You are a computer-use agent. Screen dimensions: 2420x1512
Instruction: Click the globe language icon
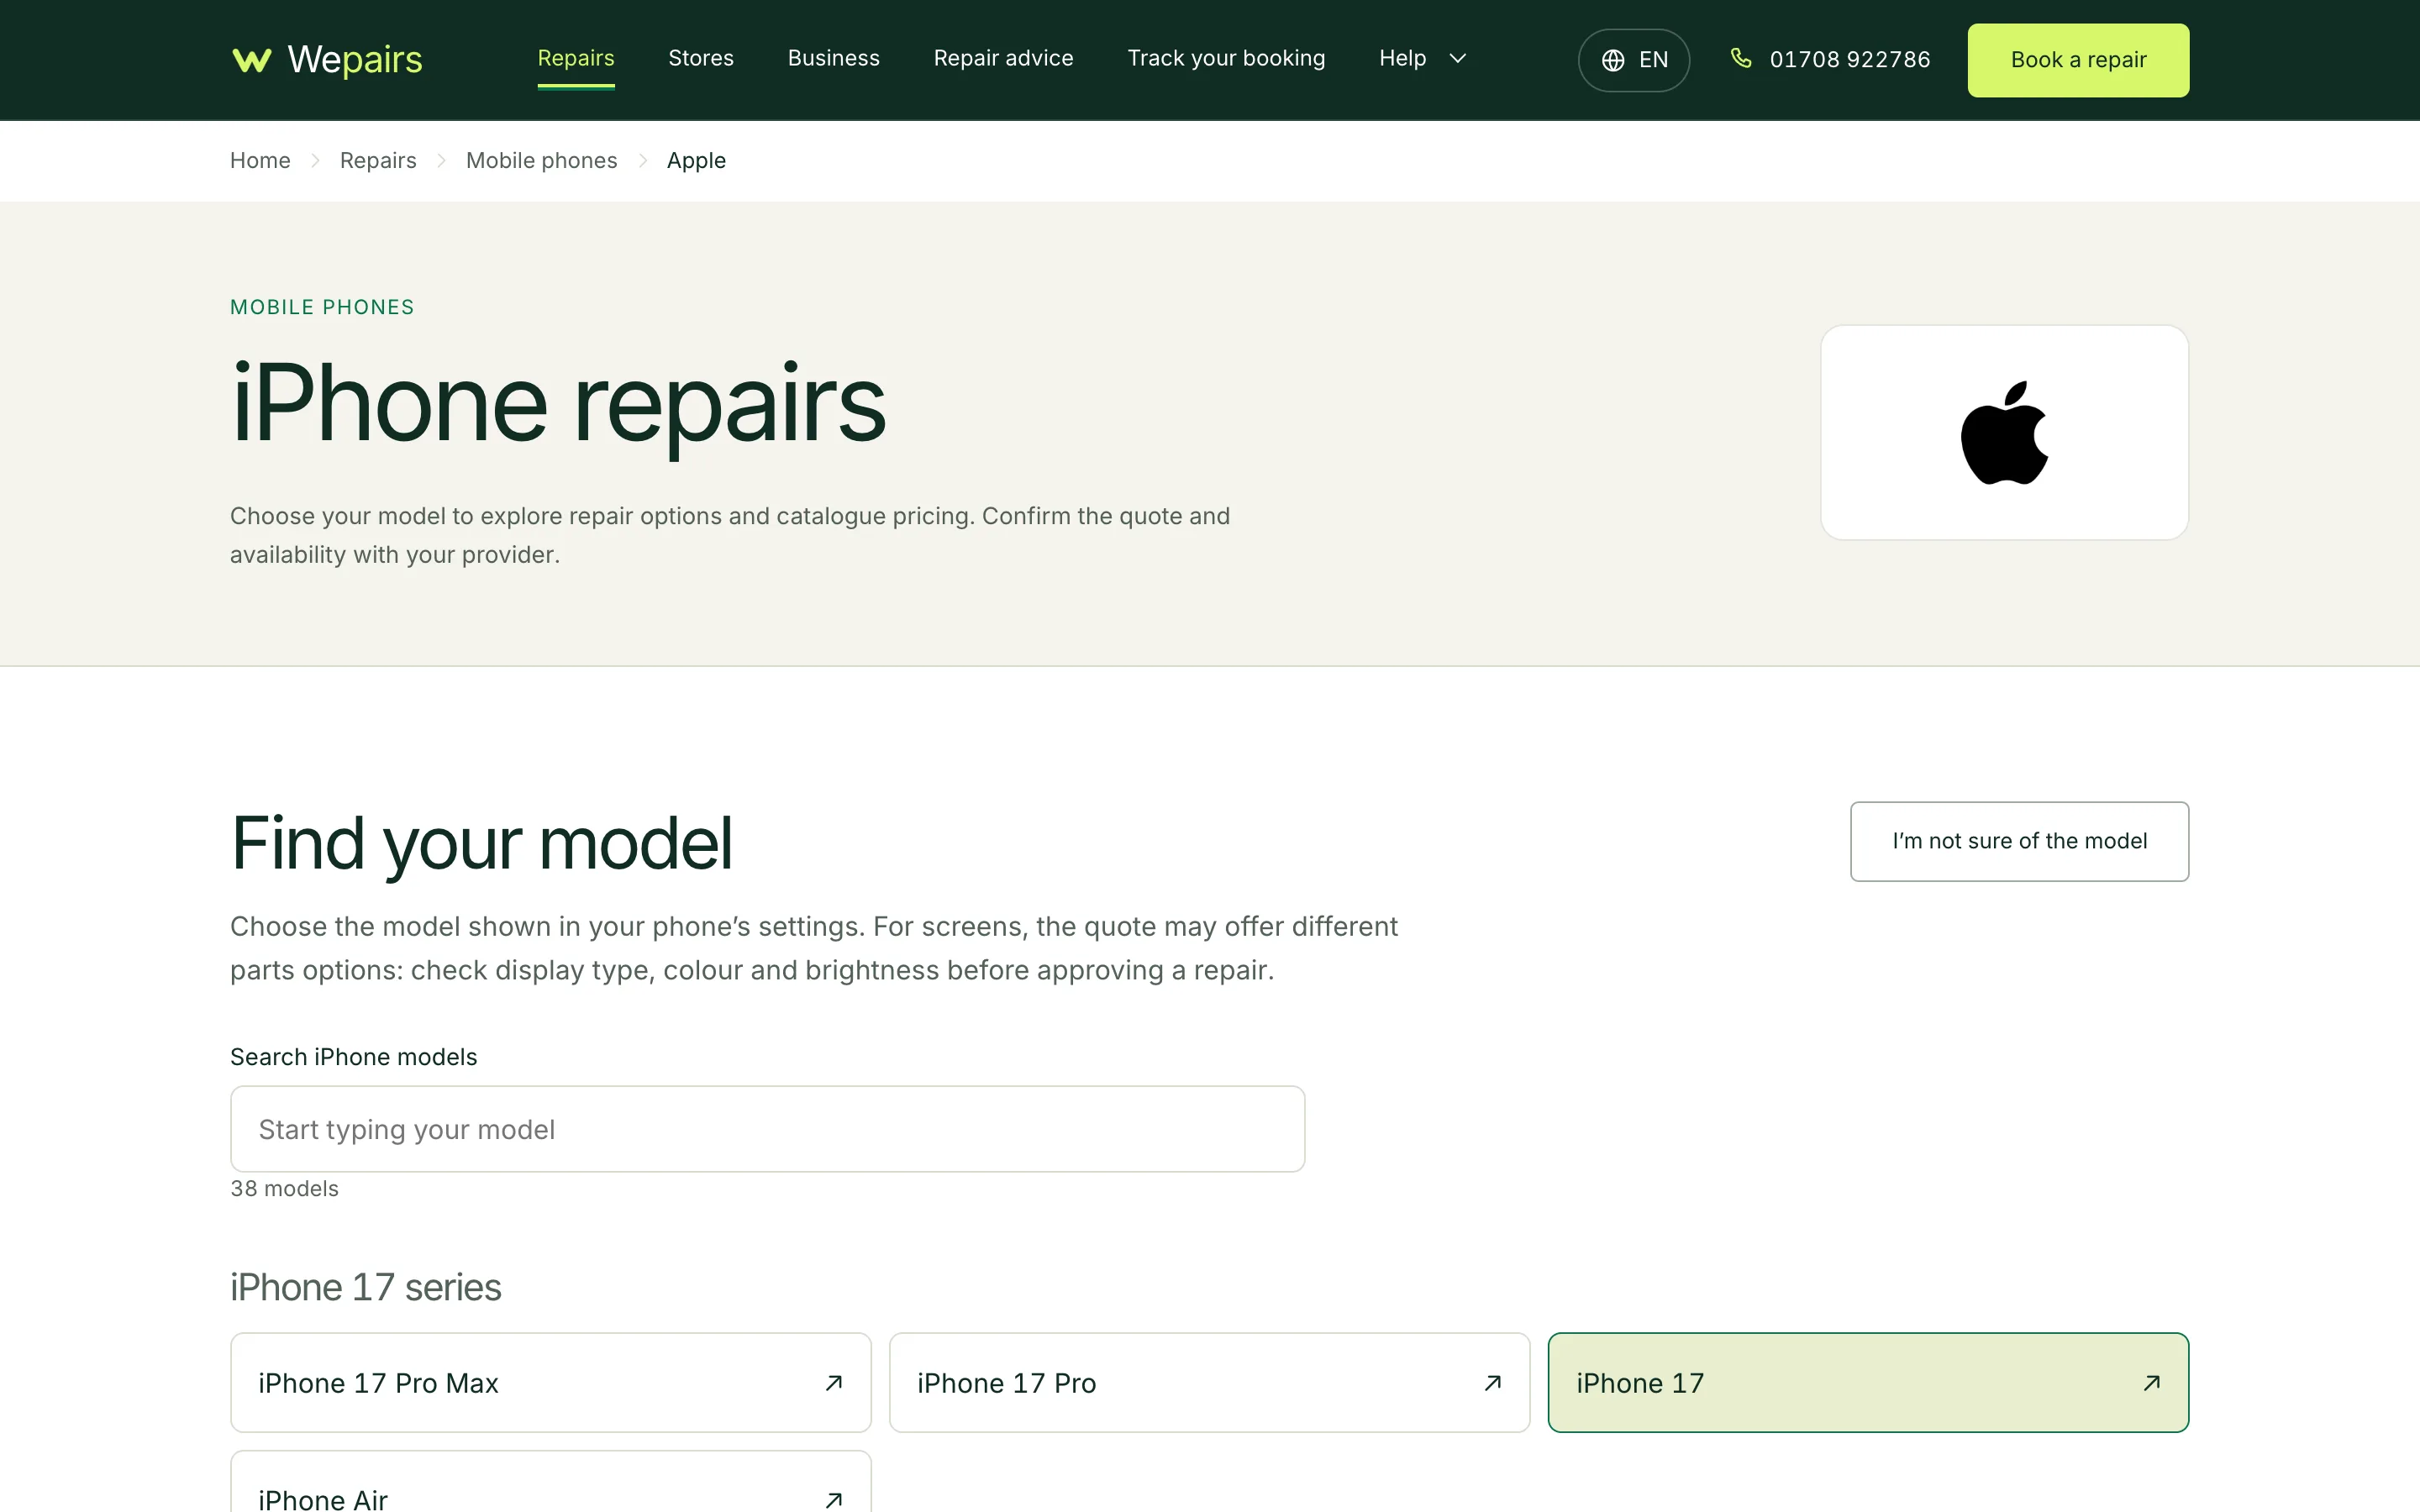point(1612,60)
